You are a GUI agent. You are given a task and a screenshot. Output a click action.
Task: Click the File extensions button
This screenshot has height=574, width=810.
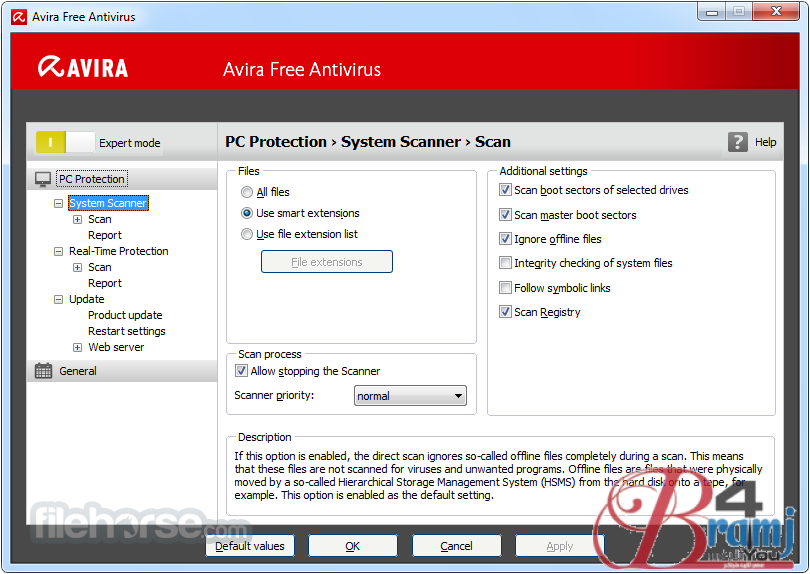[x=326, y=261]
